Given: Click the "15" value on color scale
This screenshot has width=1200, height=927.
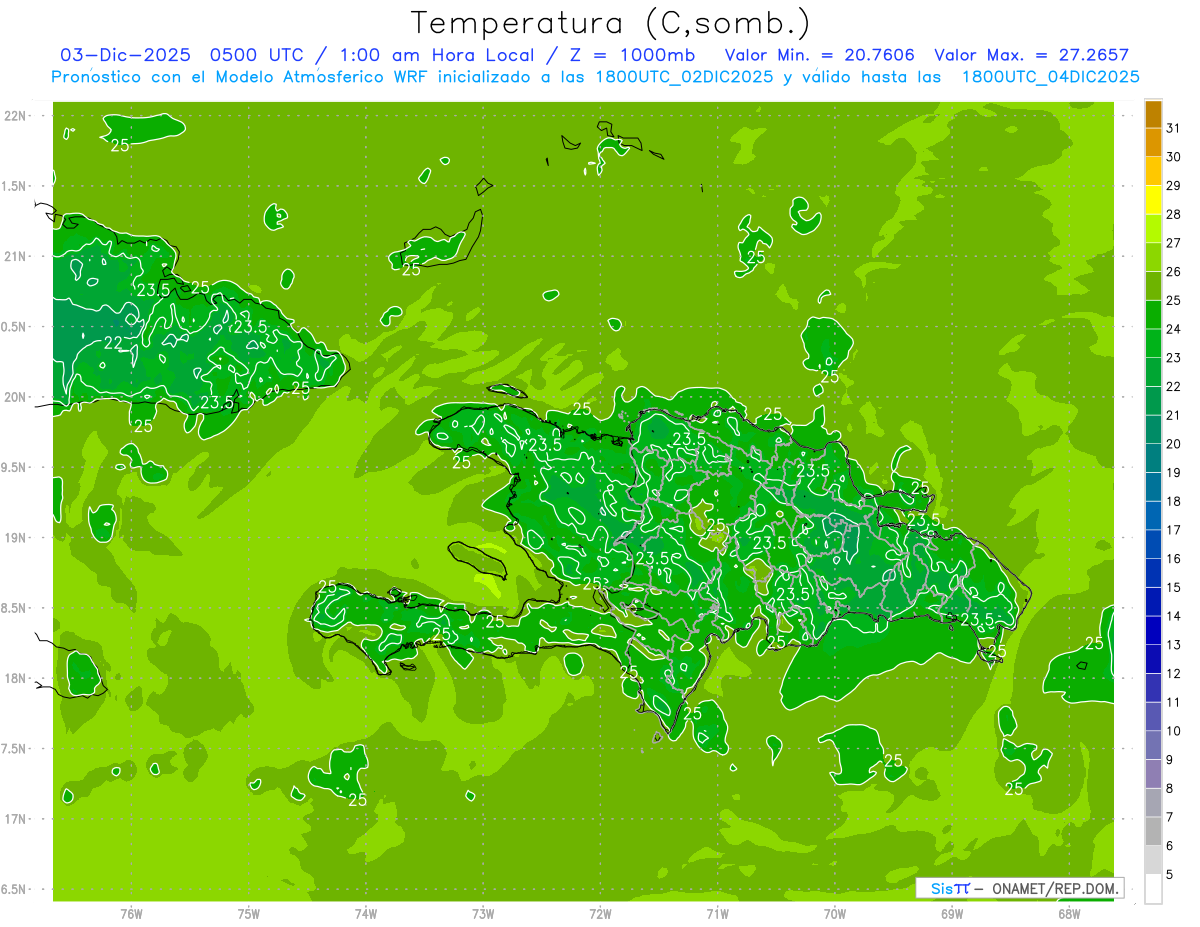Looking at the screenshot, I should (1174, 588).
